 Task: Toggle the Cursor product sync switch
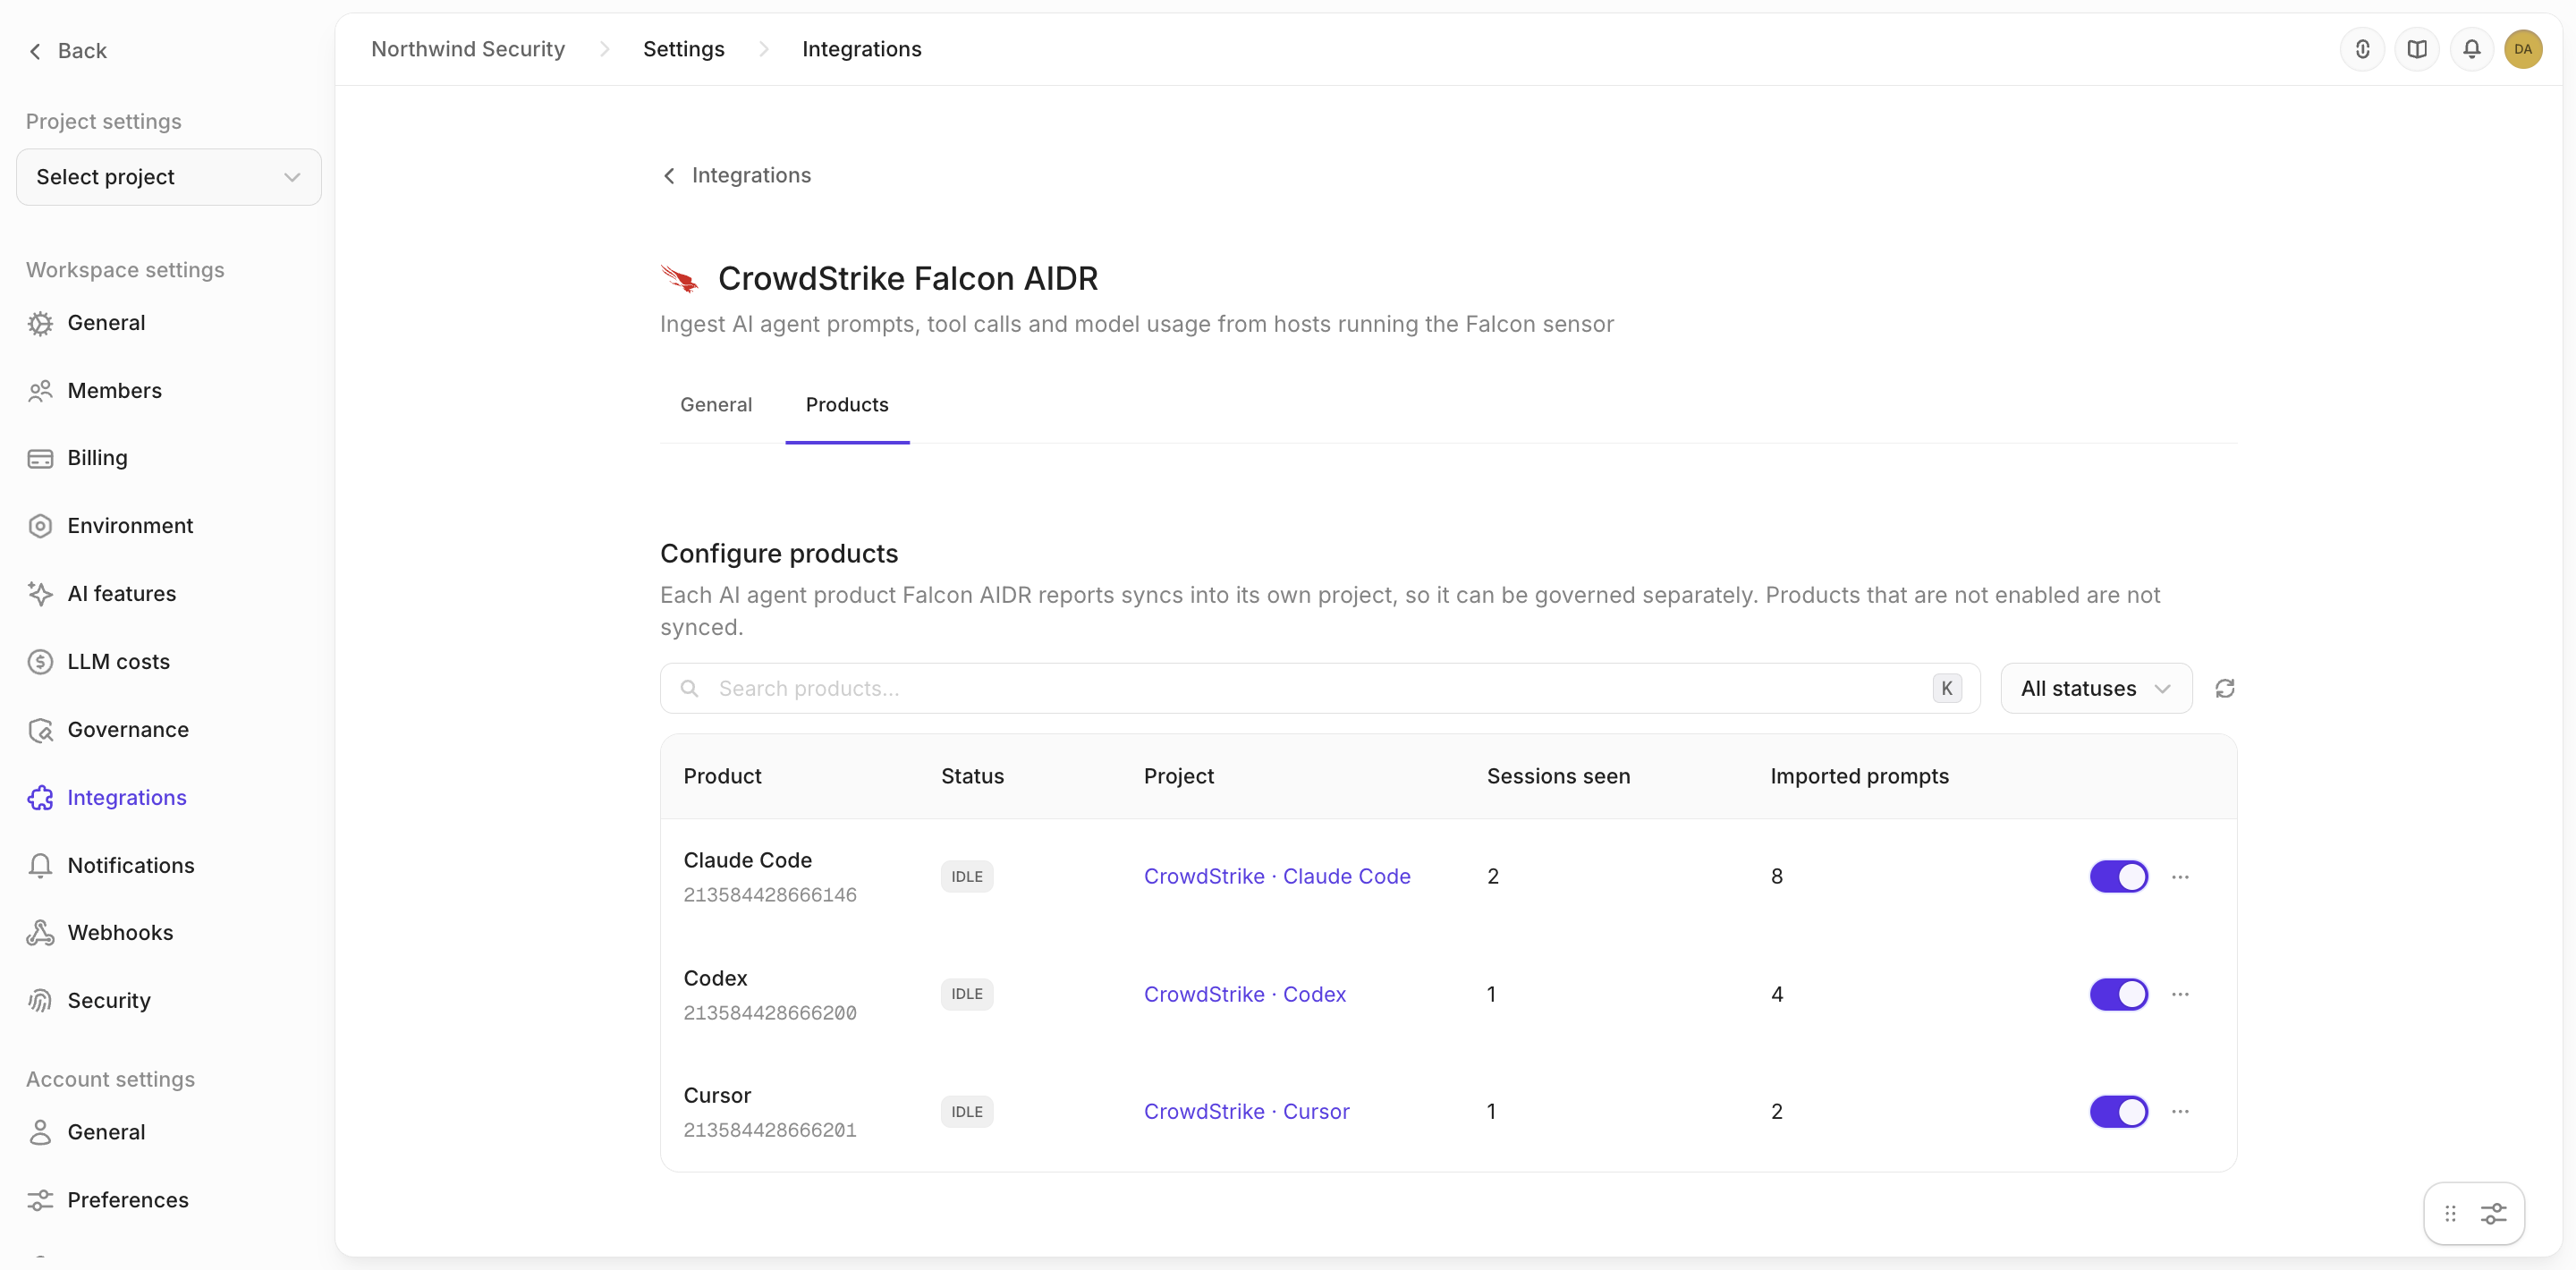2118,1111
